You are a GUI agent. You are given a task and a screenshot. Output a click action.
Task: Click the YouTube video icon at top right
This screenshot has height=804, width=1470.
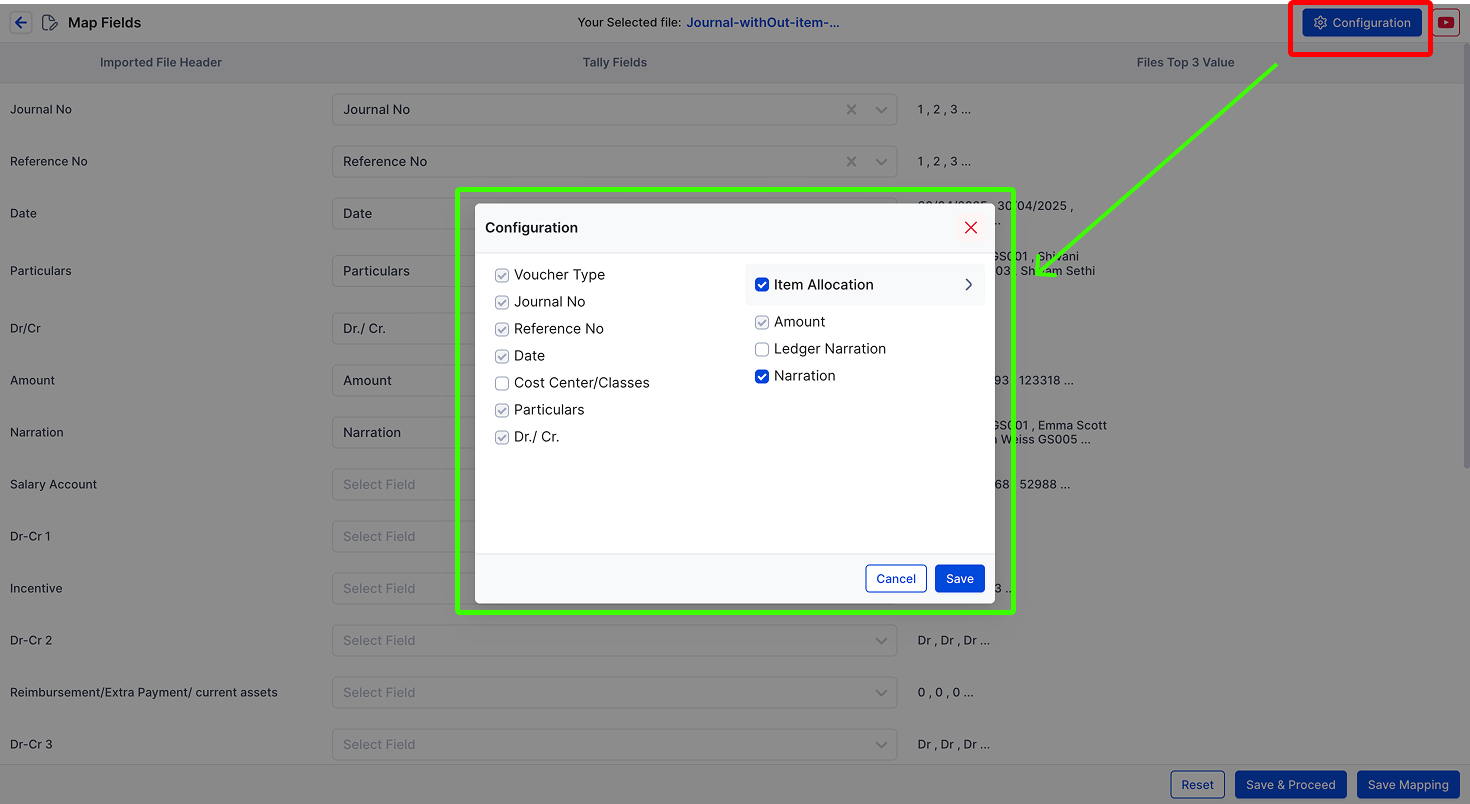point(1446,22)
